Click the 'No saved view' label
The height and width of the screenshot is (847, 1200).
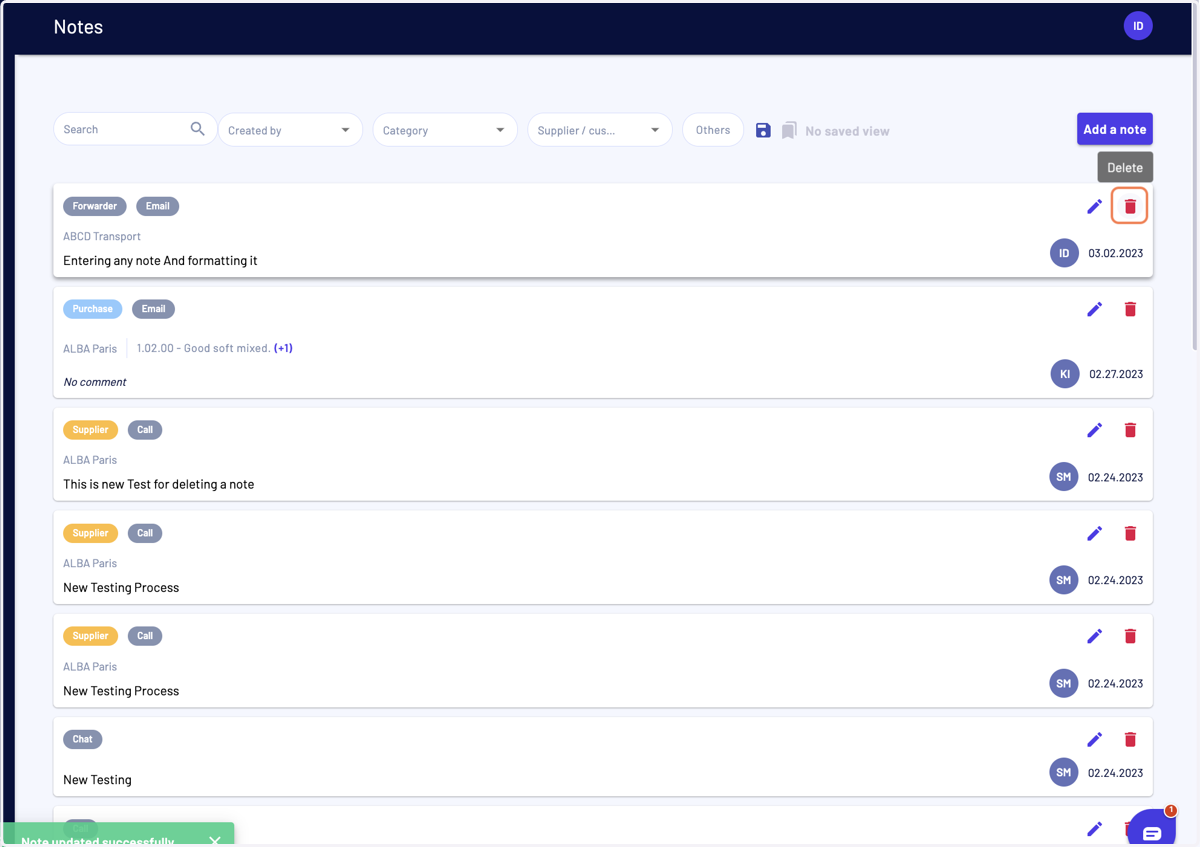point(847,131)
